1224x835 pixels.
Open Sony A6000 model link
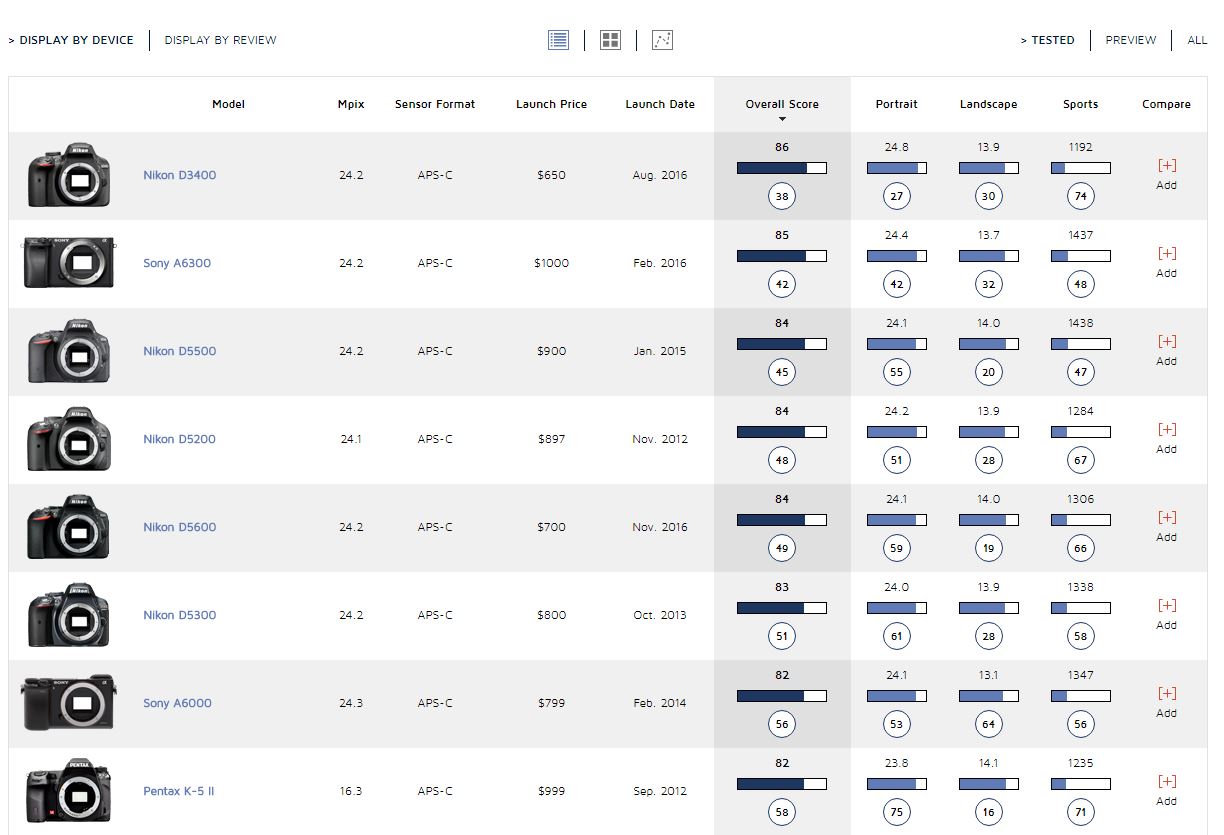click(x=177, y=703)
